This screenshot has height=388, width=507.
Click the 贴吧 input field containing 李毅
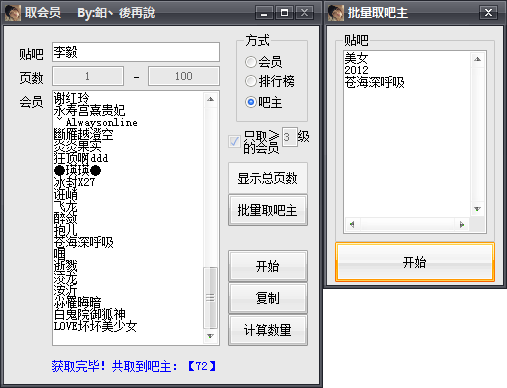[136, 52]
